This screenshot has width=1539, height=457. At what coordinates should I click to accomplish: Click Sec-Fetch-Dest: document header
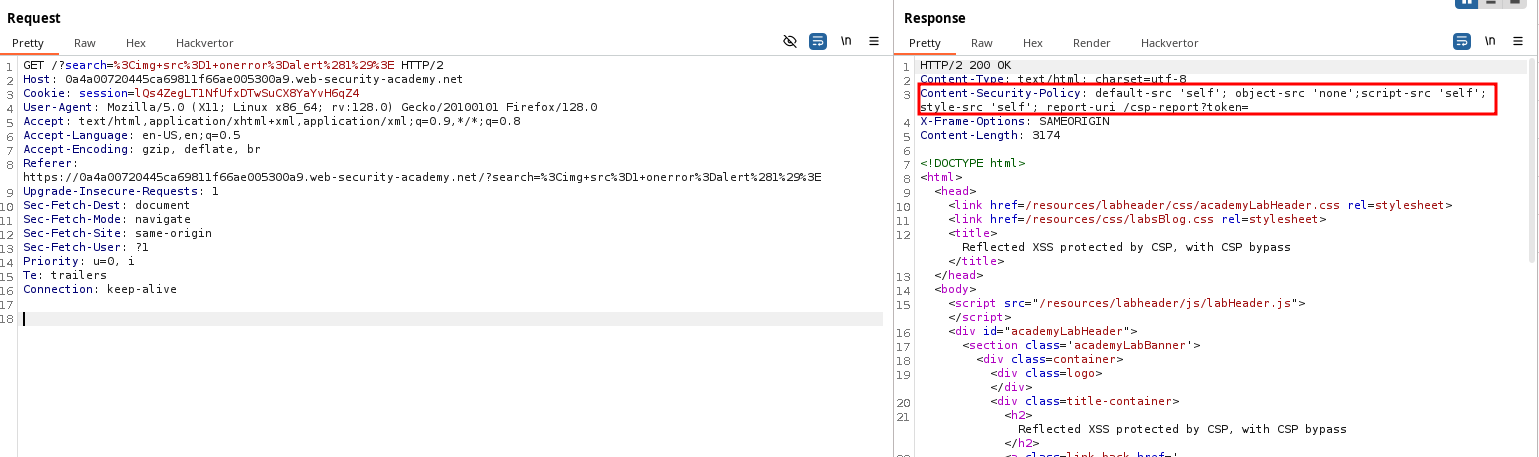[x=106, y=205]
